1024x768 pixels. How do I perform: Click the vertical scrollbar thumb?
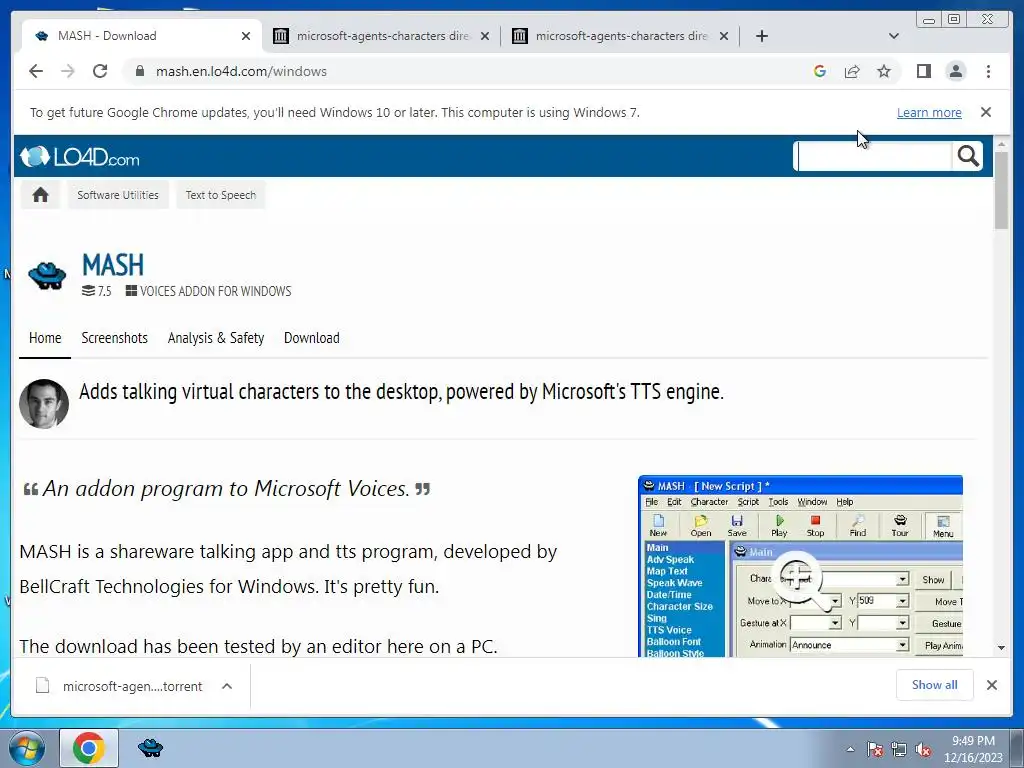1001,191
